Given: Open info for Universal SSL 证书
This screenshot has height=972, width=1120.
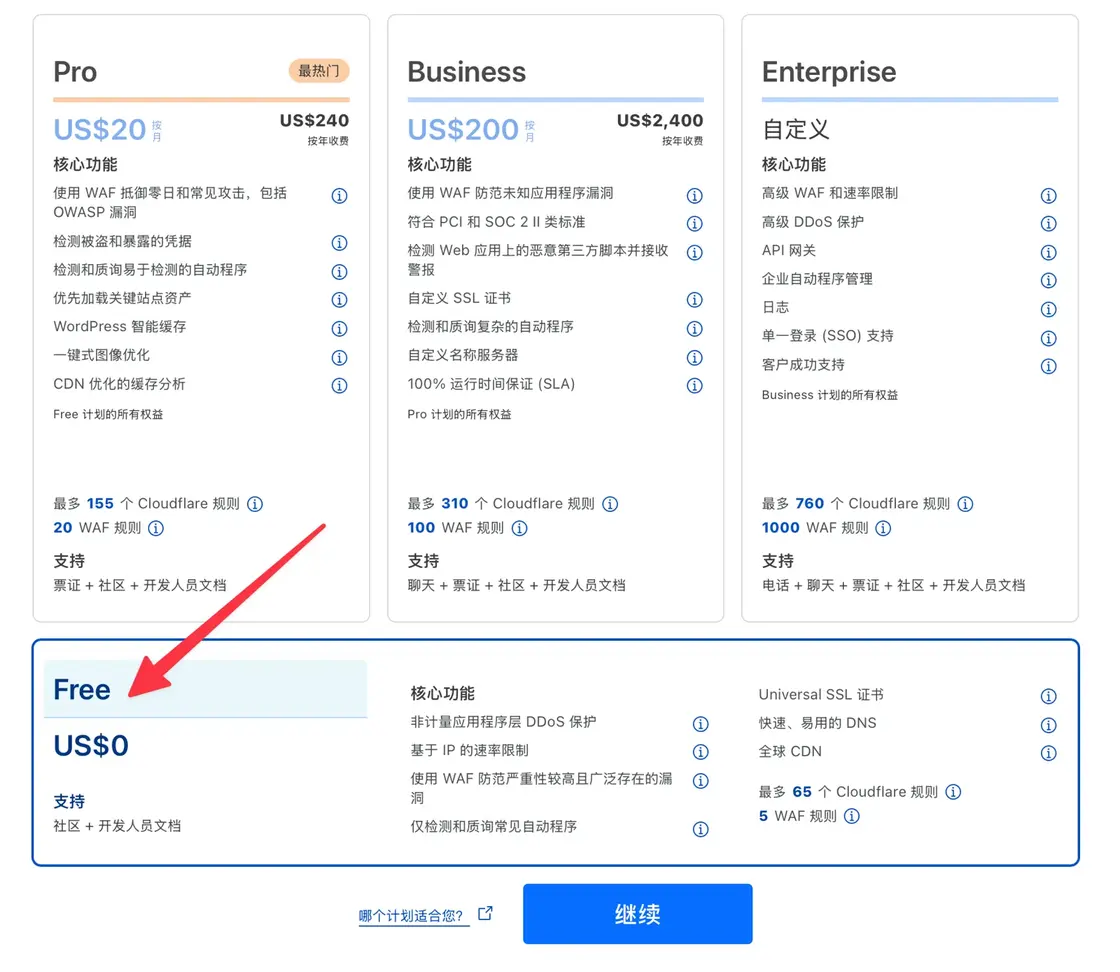Looking at the screenshot, I should [x=1049, y=696].
